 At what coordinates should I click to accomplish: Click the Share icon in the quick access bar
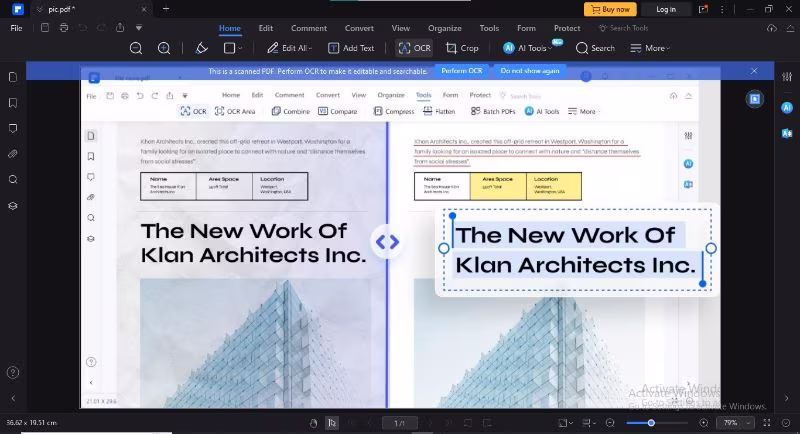point(120,28)
